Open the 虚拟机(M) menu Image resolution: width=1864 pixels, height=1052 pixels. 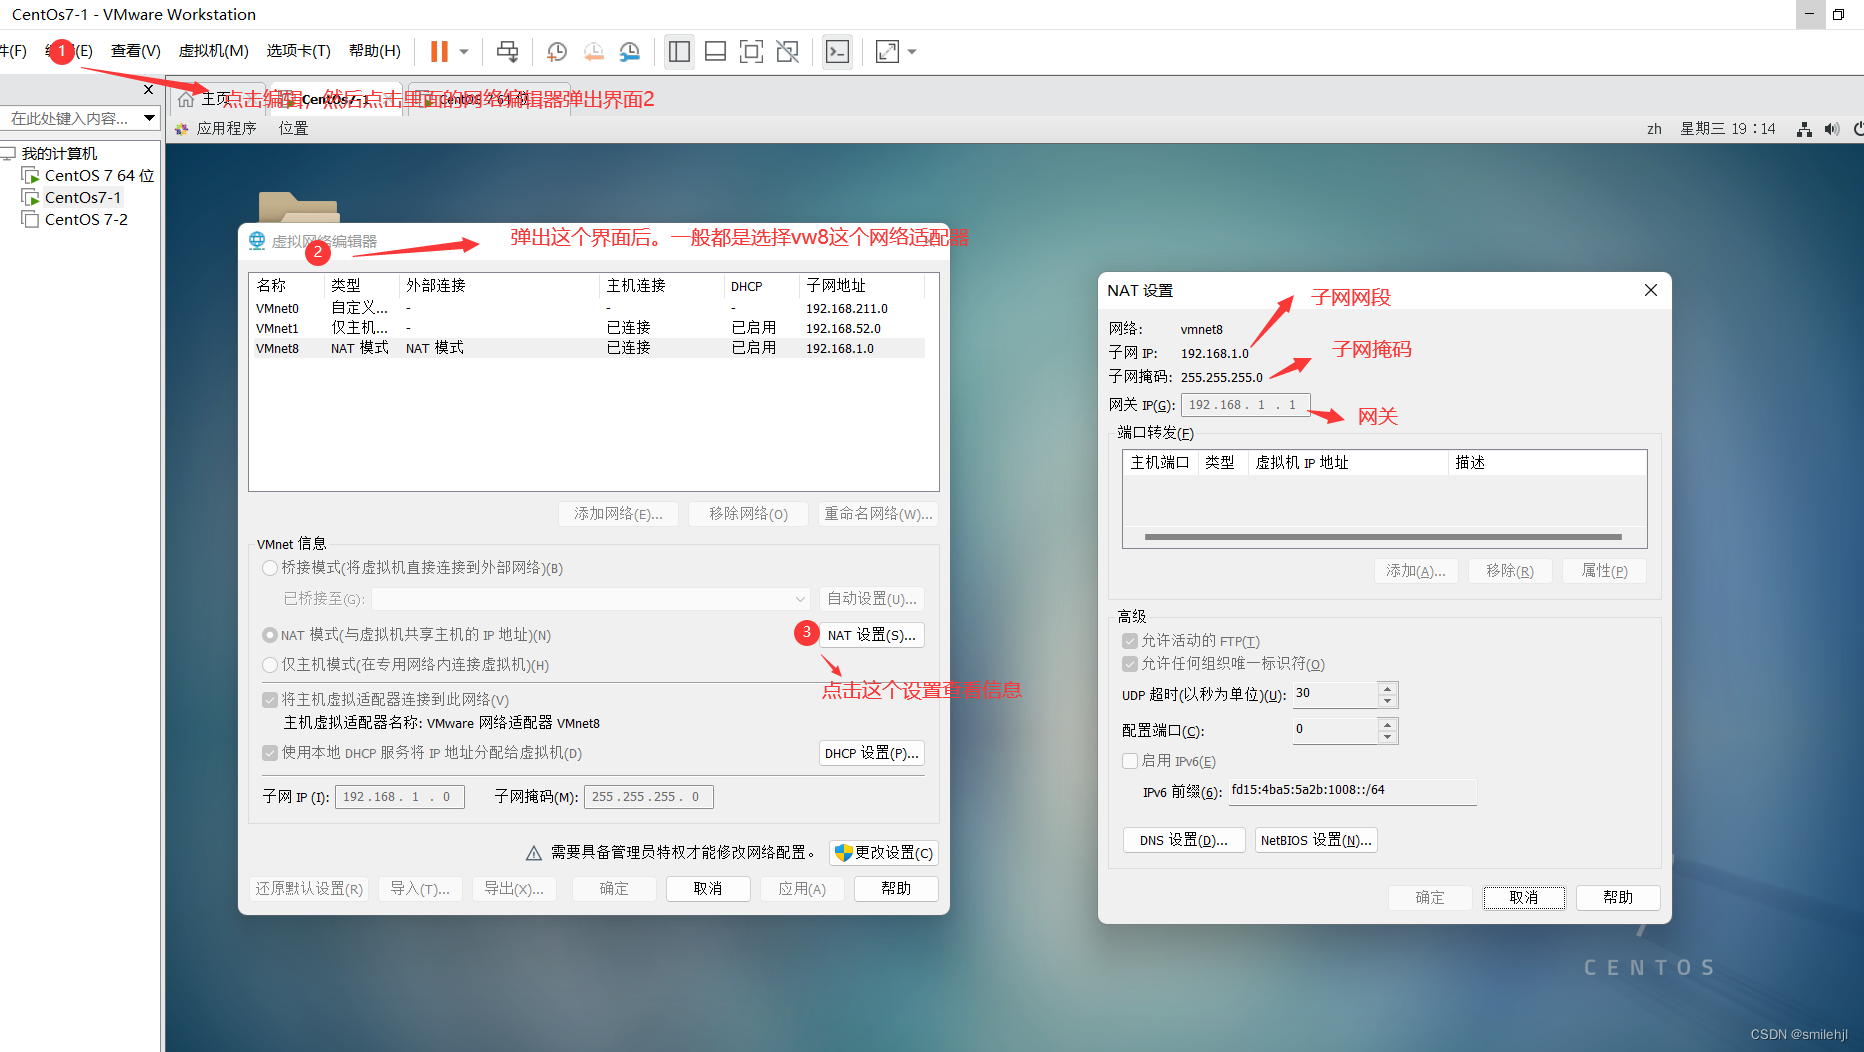point(213,51)
